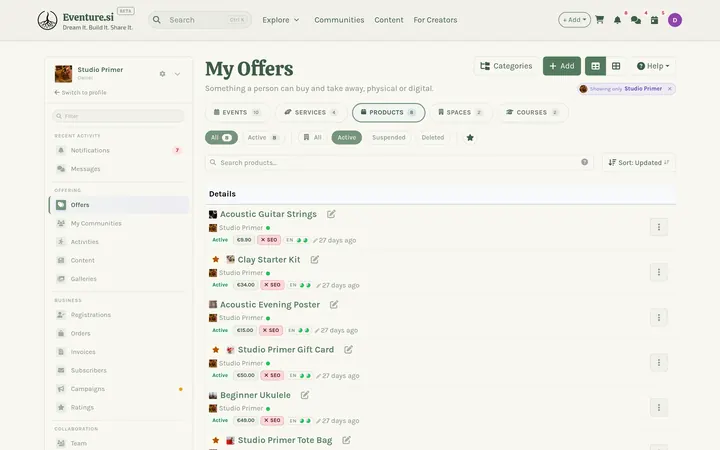Go to For Creators page
This screenshot has height=450, width=720.
[435, 20]
